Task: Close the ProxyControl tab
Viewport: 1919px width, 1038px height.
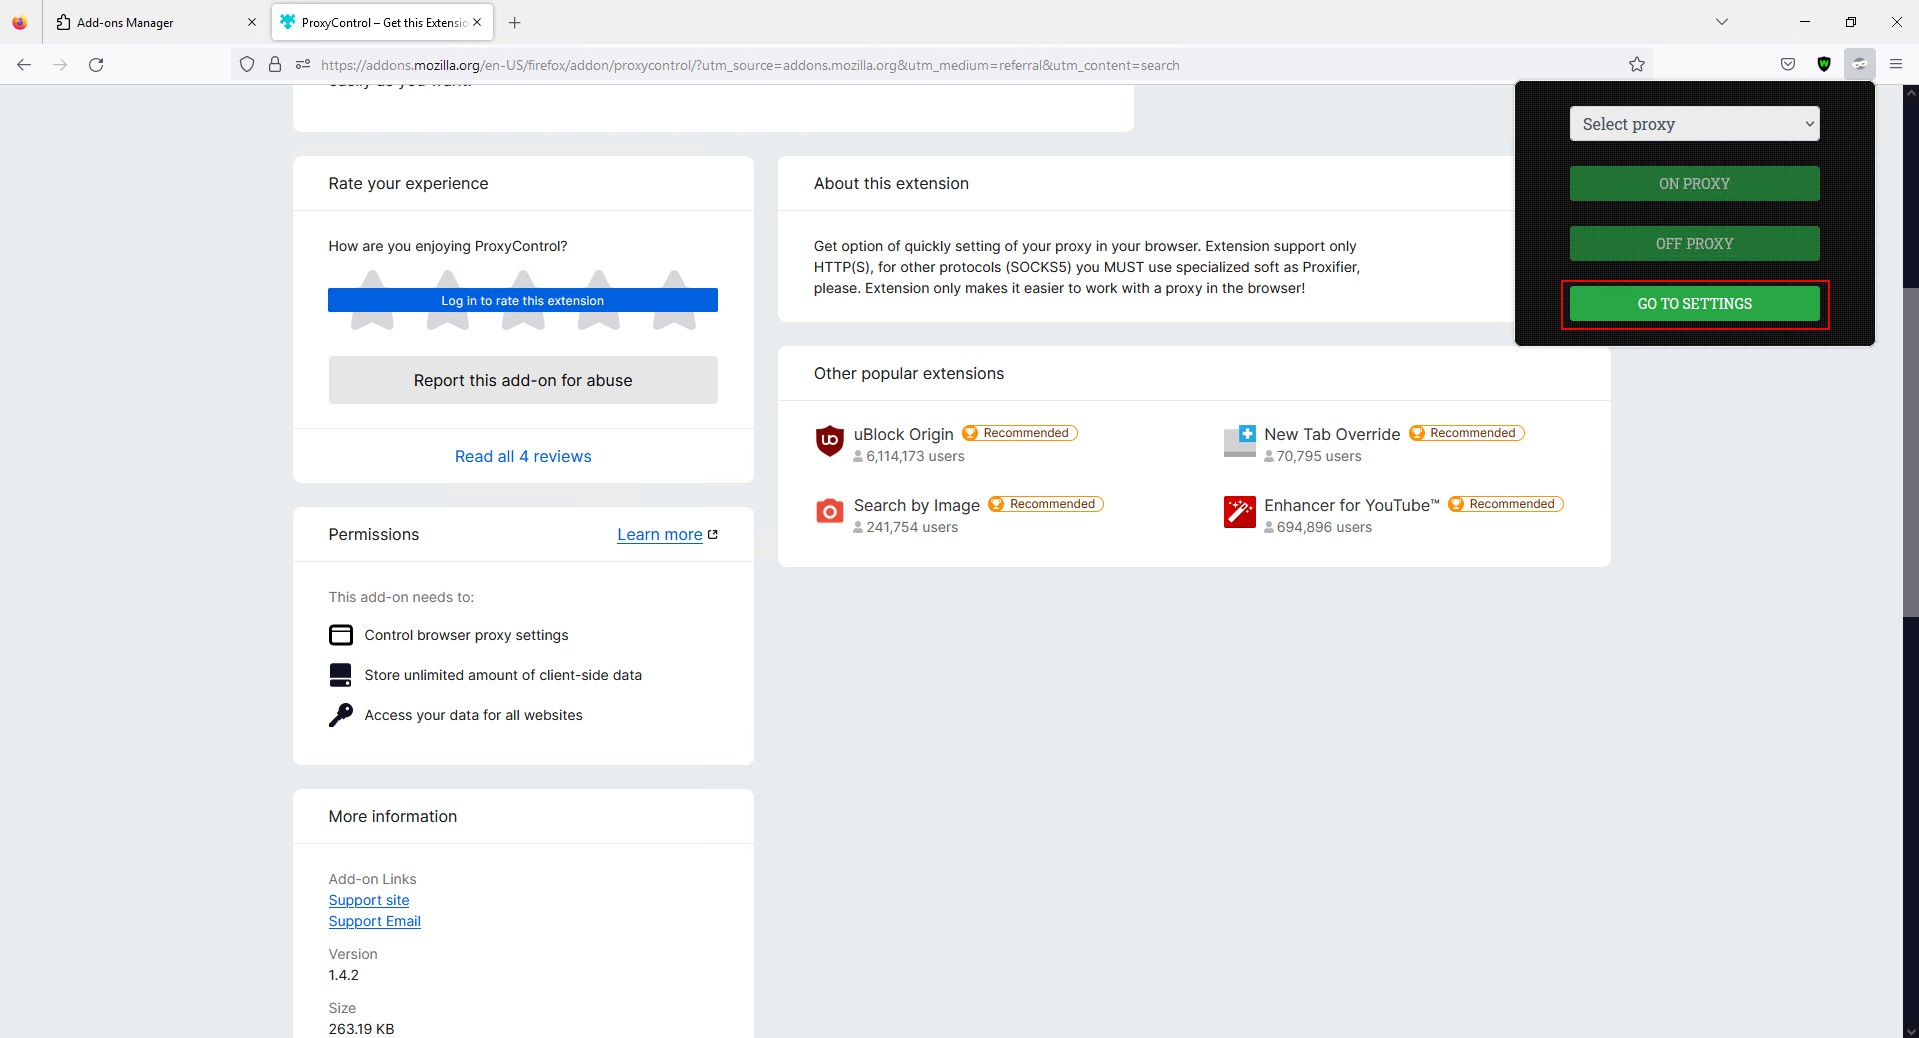Action: (x=477, y=22)
